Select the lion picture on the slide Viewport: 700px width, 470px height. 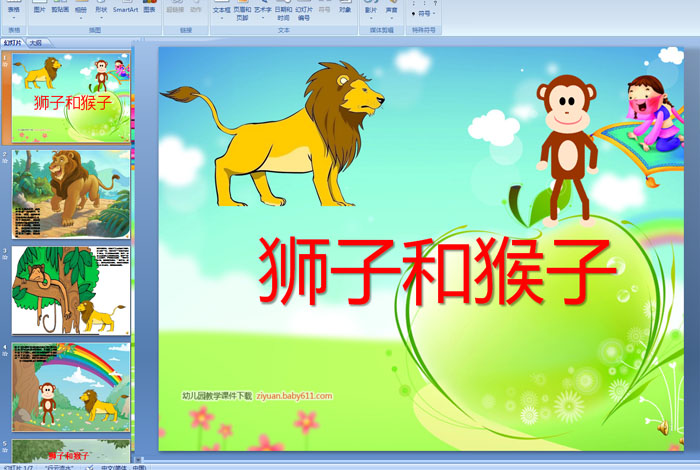272,134
